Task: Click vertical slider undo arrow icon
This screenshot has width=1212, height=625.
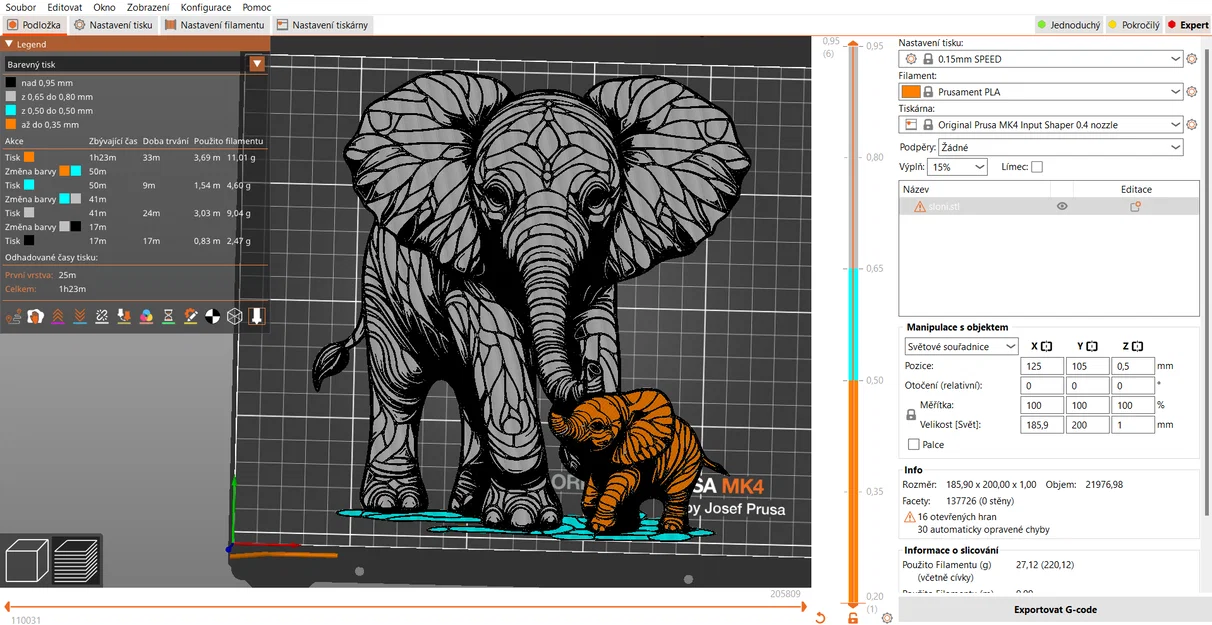Action: click(820, 617)
